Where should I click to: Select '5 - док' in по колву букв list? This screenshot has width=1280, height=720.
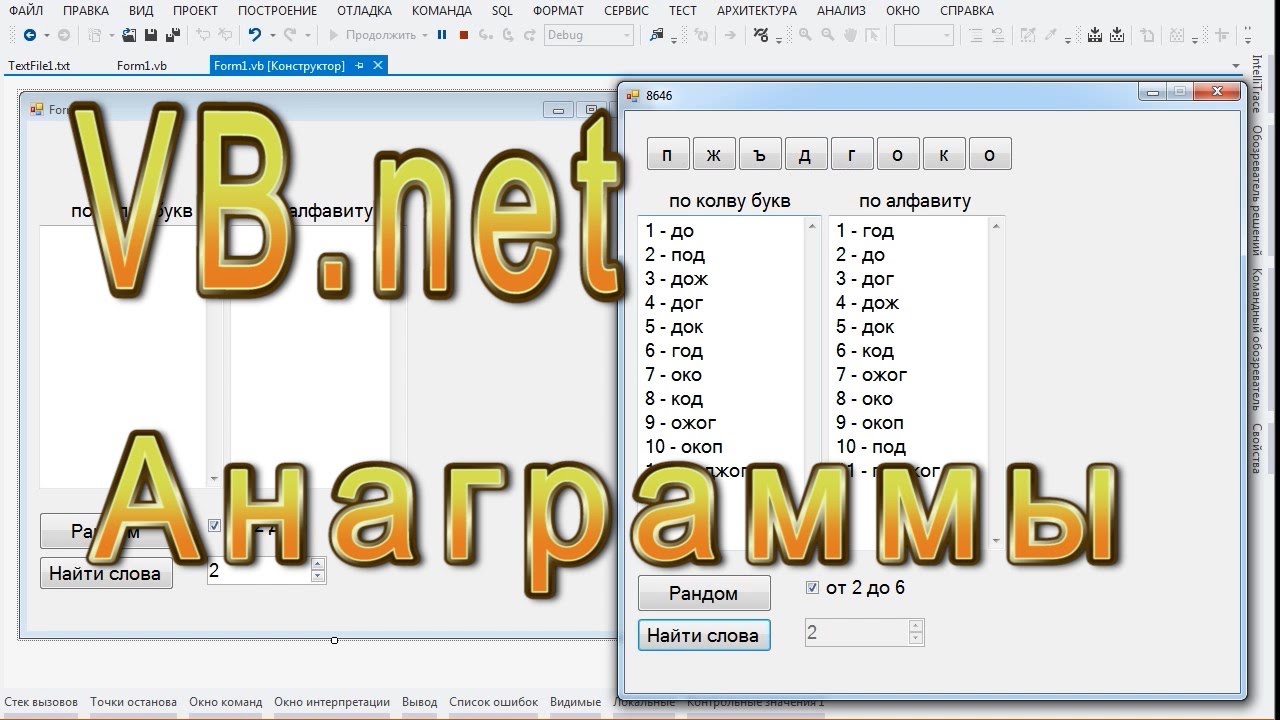[674, 327]
